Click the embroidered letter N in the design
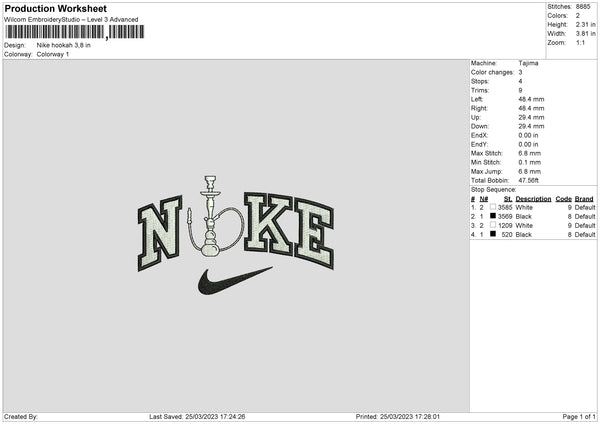Screen dimensions: 600x424 point(160,233)
